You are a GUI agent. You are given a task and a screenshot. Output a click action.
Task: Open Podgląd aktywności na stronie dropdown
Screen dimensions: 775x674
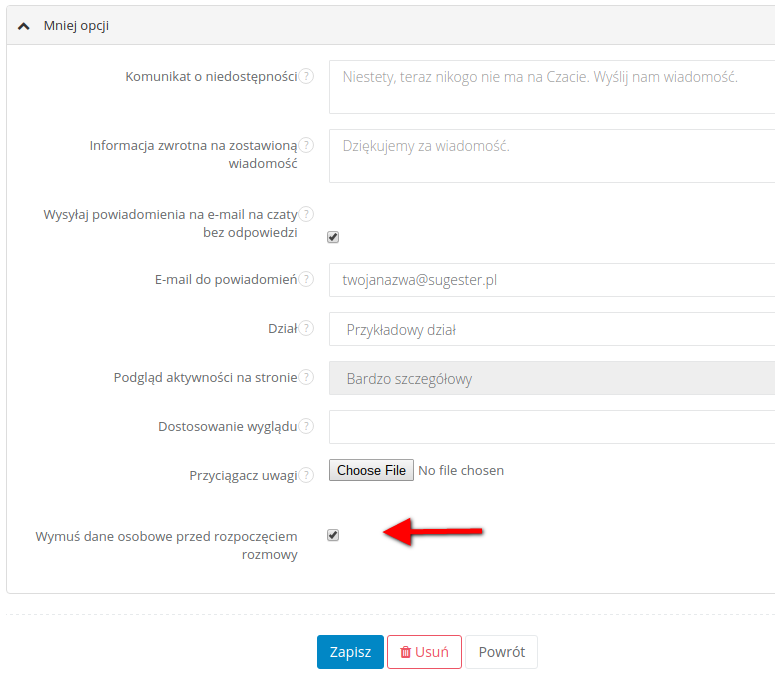(x=551, y=379)
